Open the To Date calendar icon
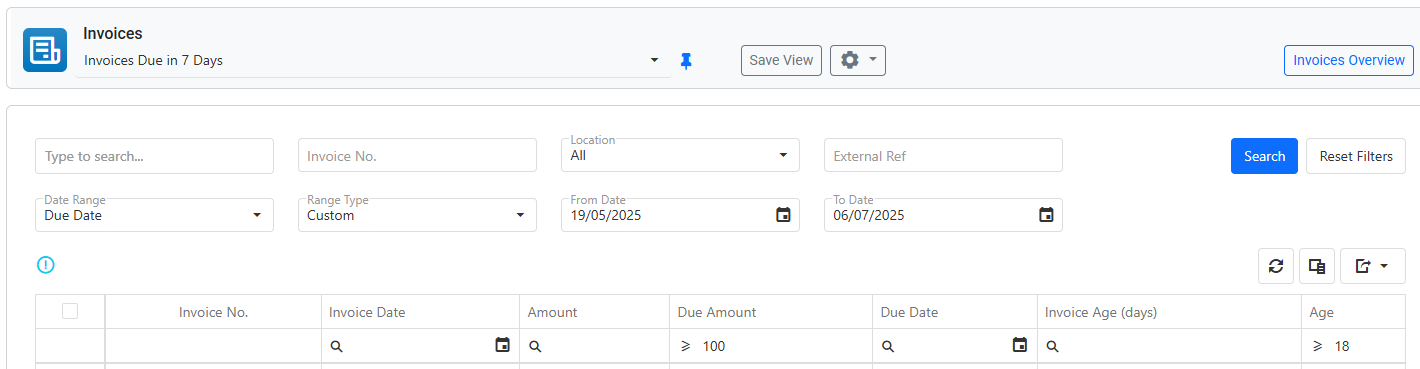The image size is (1420, 369). [x=1046, y=215]
